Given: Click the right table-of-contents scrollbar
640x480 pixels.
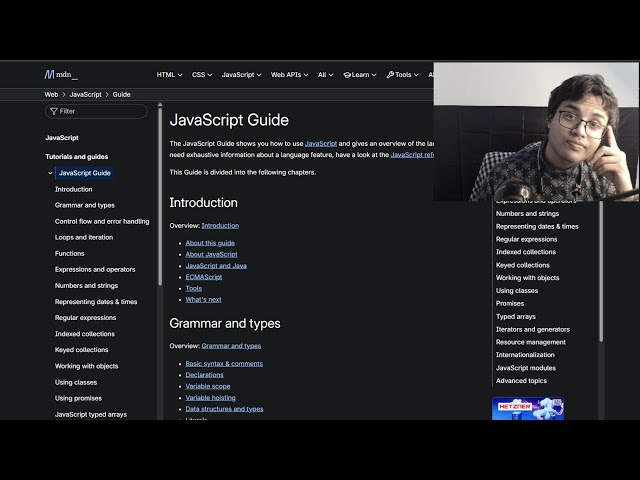Looking at the screenshot, I should (601, 271).
